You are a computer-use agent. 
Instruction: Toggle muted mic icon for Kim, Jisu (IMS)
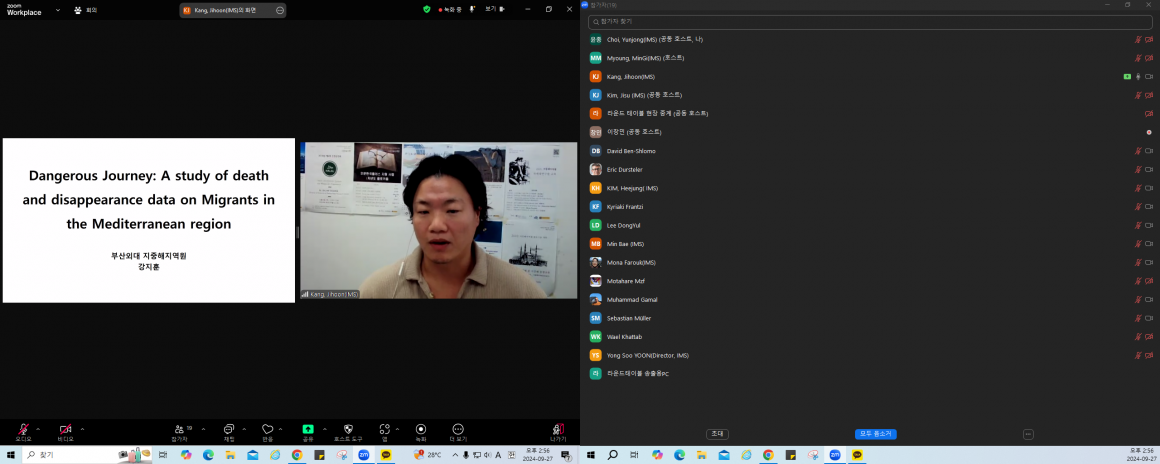point(1138,95)
